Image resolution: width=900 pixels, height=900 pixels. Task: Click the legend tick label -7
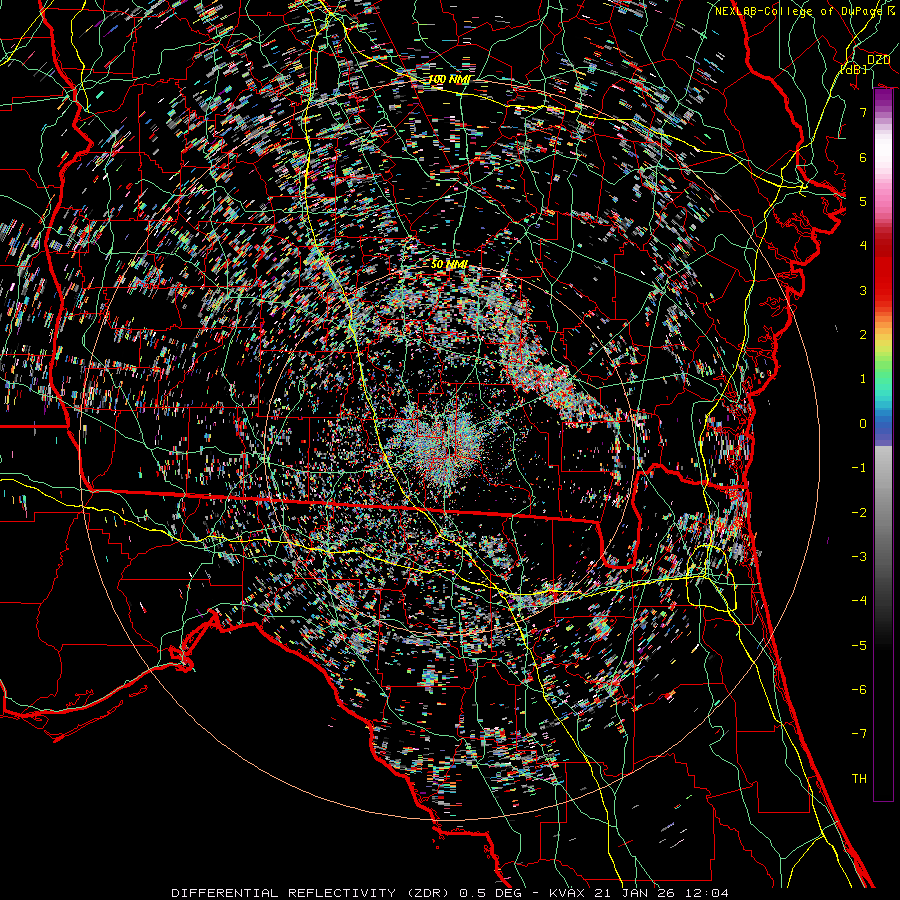point(859,734)
